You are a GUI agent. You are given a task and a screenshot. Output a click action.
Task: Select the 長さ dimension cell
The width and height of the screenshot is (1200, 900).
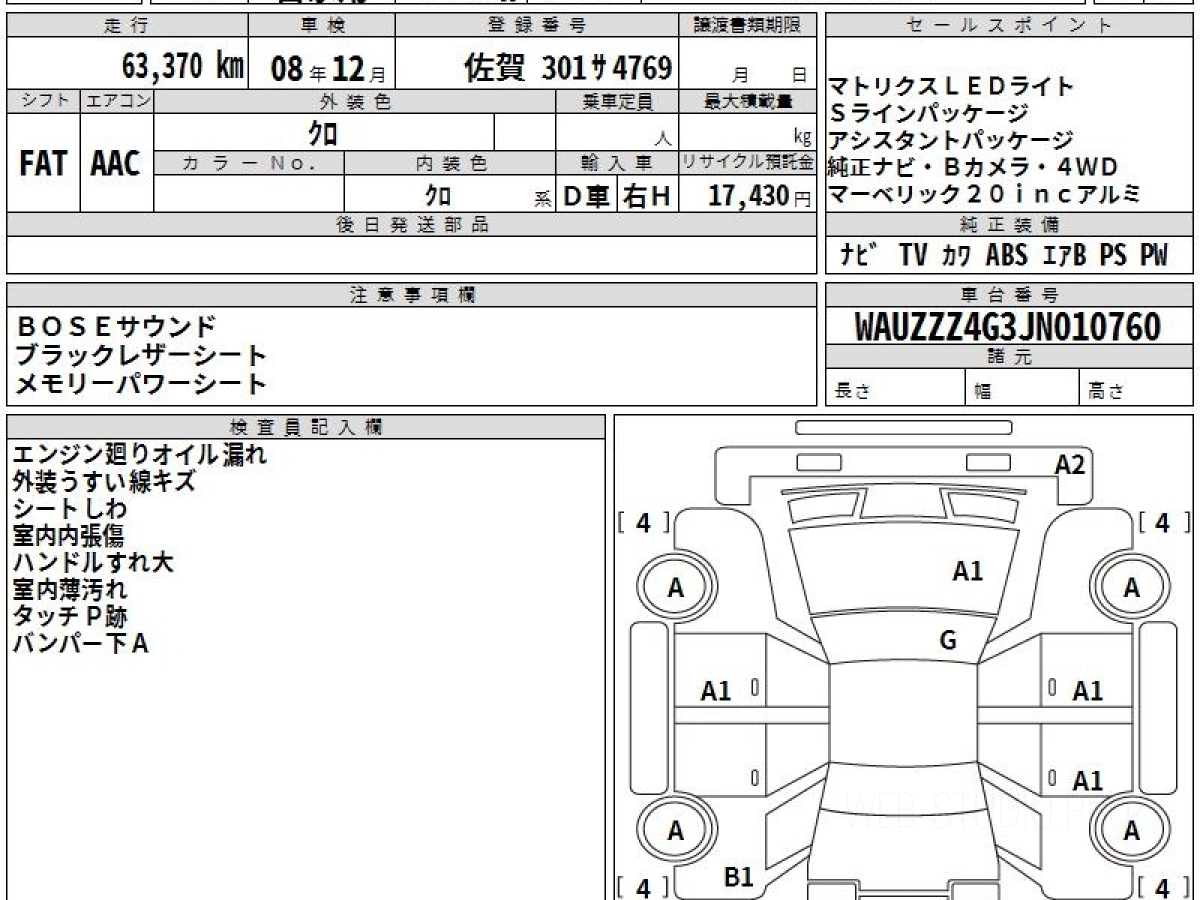(x=896, y=388)
